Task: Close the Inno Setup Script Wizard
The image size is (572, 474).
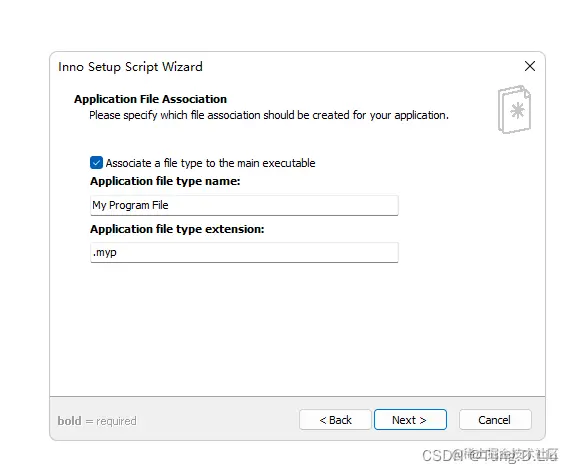Action: (x=530, y=66)
